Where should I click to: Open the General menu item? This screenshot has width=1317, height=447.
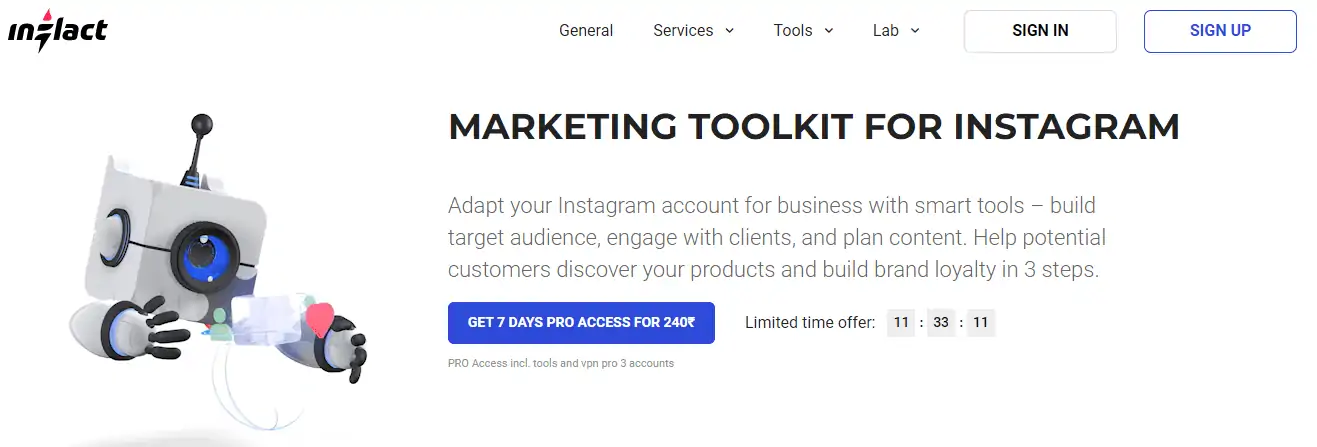tap(586, 31)
